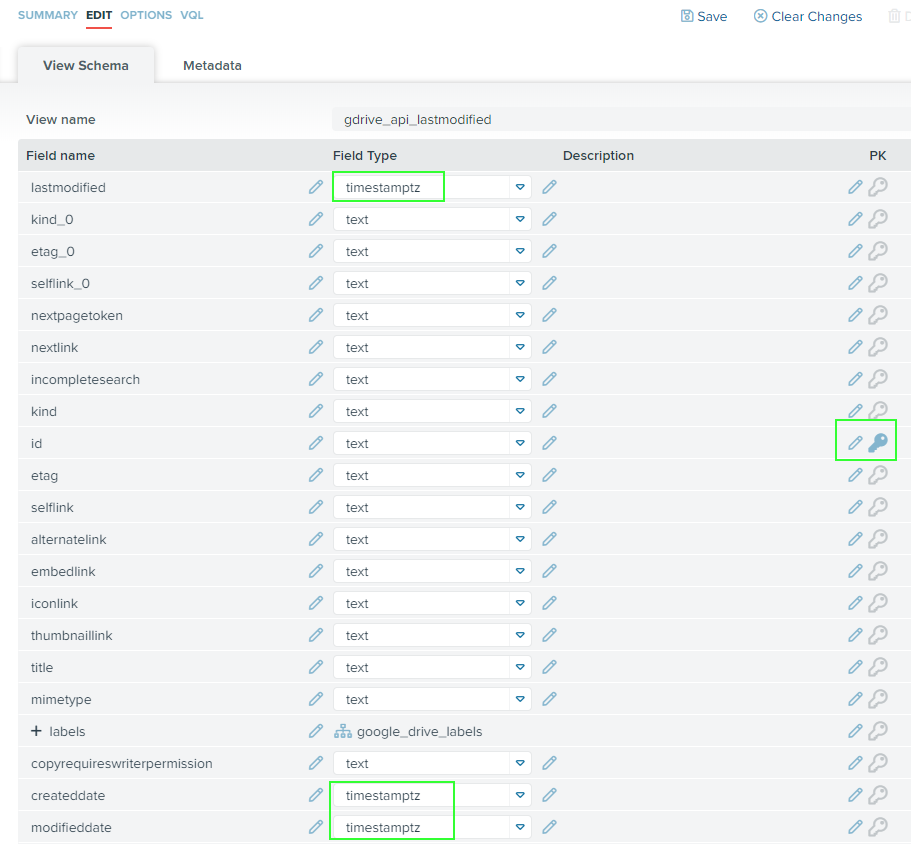Click the save disk icon

(687, 16)
